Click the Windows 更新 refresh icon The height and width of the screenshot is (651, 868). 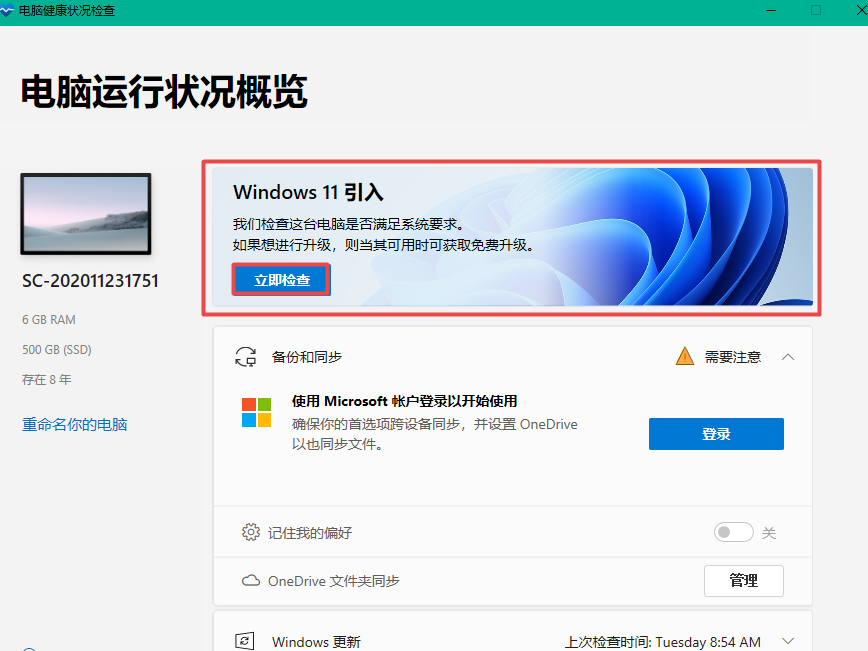245,642
